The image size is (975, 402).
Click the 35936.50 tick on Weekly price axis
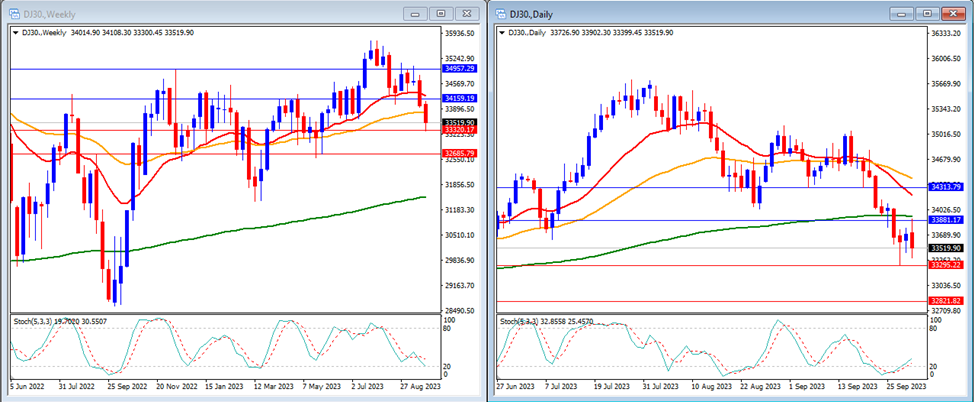pos(461,34)
